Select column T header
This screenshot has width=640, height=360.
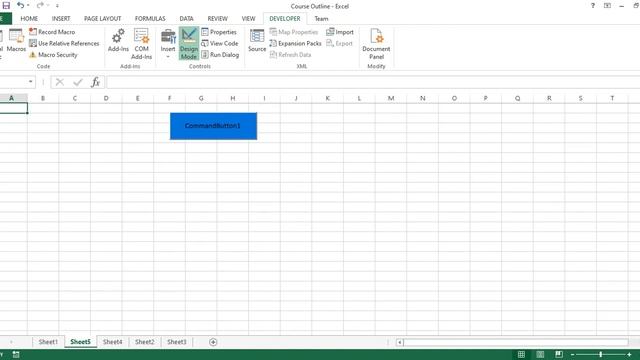click(x=612, y=98)
